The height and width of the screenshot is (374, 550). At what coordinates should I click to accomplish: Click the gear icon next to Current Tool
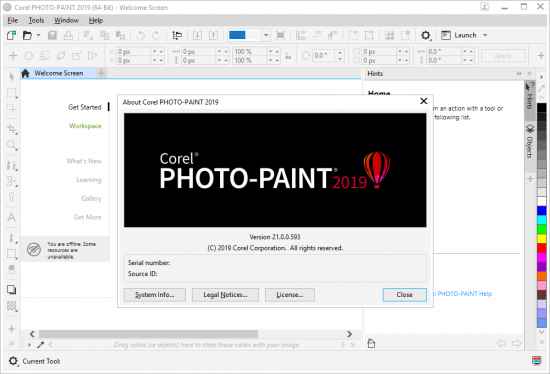13,361
